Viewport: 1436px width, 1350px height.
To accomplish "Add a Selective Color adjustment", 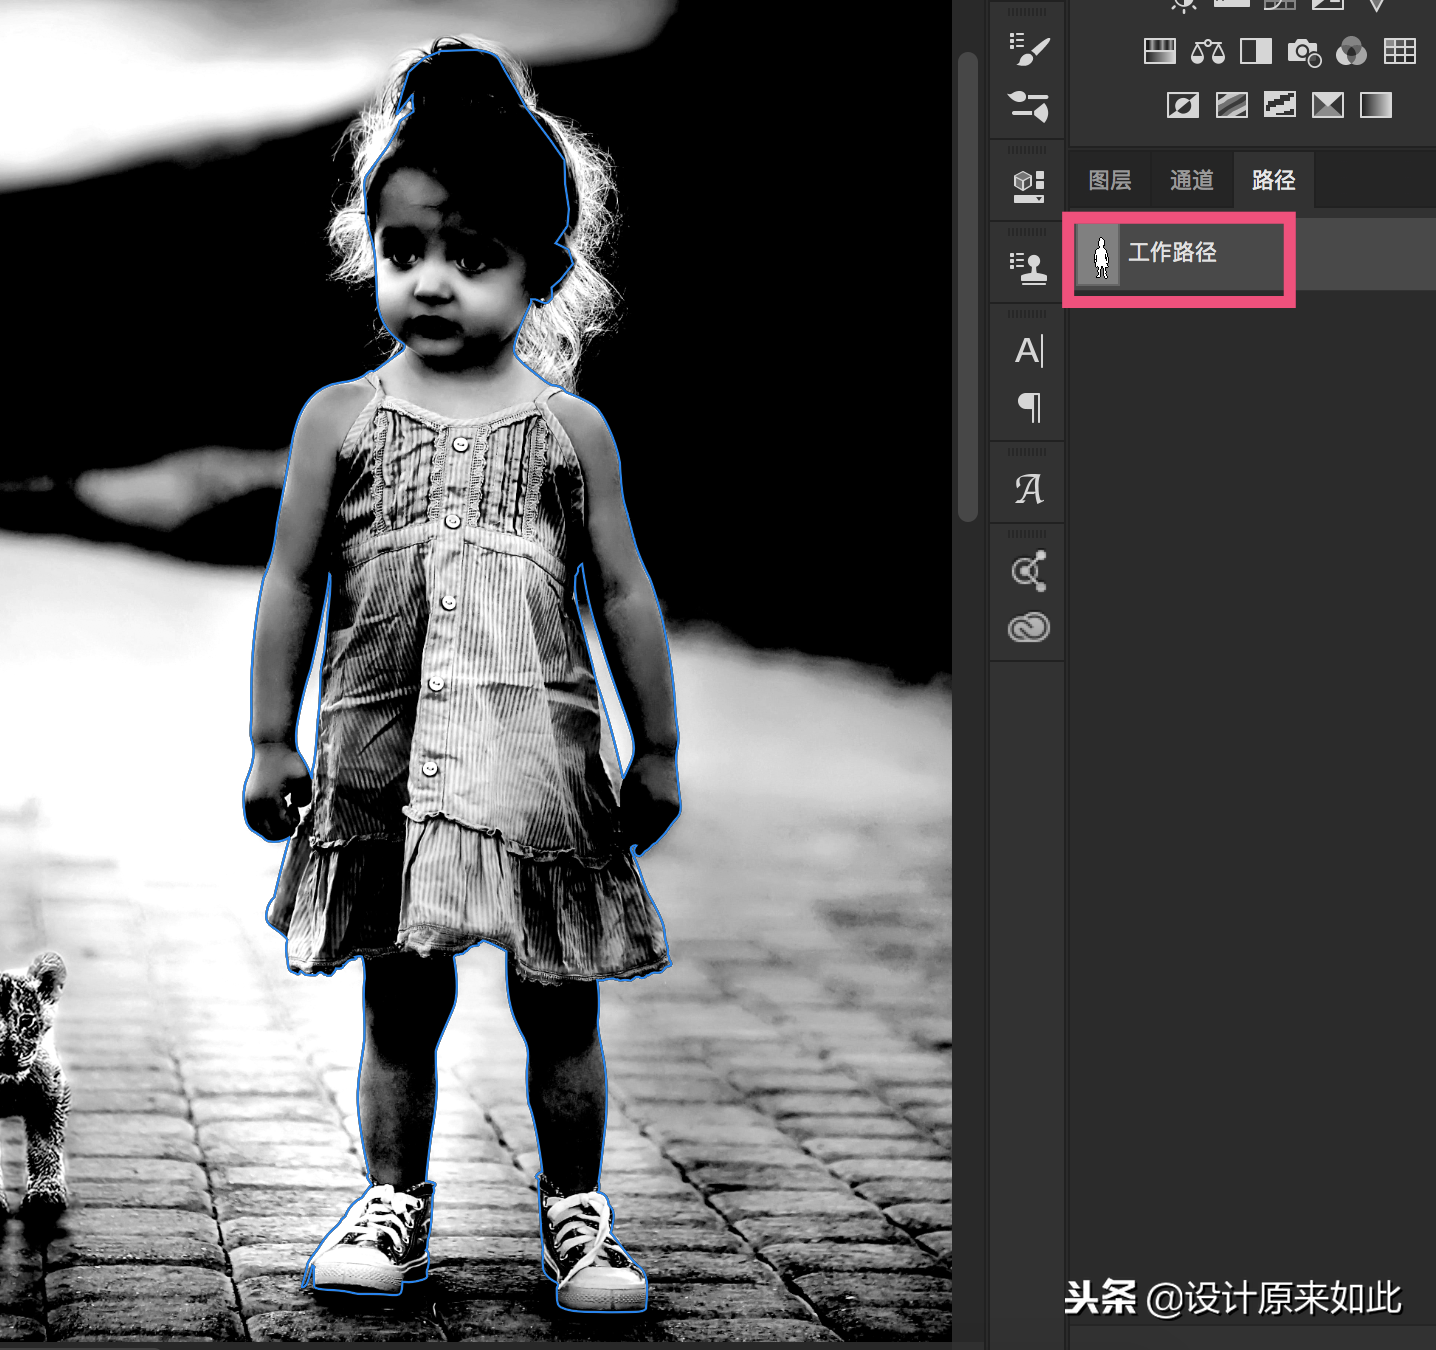I will [1327, 105].
